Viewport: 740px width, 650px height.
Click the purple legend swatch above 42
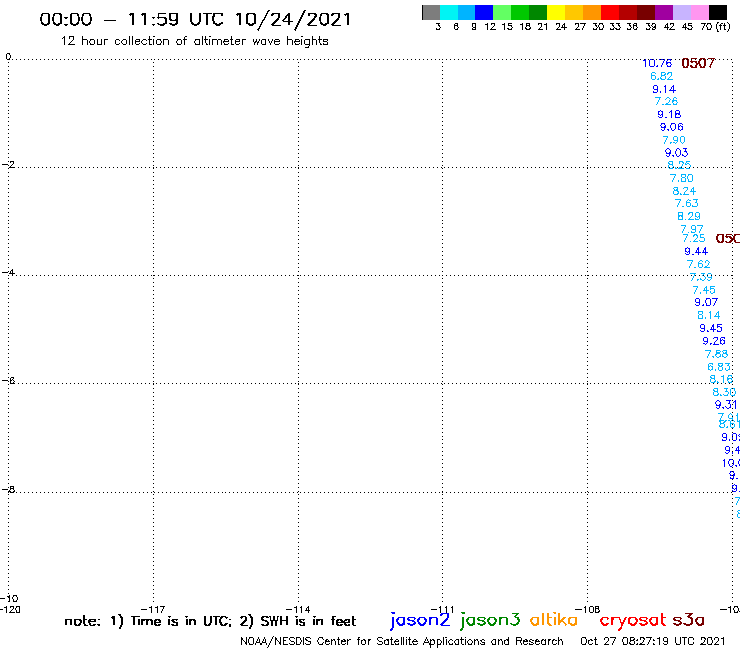[x=664, y=12]
